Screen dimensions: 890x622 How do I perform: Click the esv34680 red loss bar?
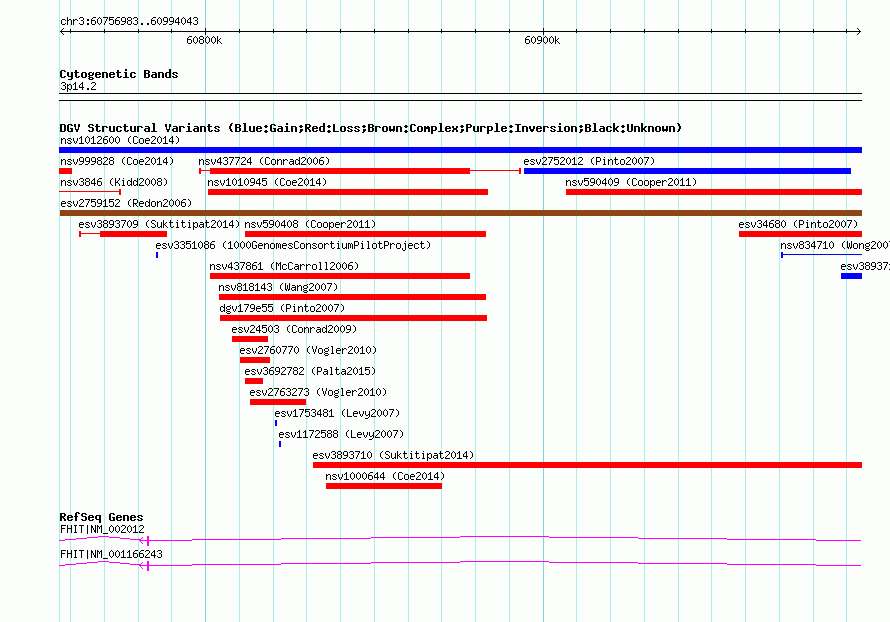coord(800,234)
